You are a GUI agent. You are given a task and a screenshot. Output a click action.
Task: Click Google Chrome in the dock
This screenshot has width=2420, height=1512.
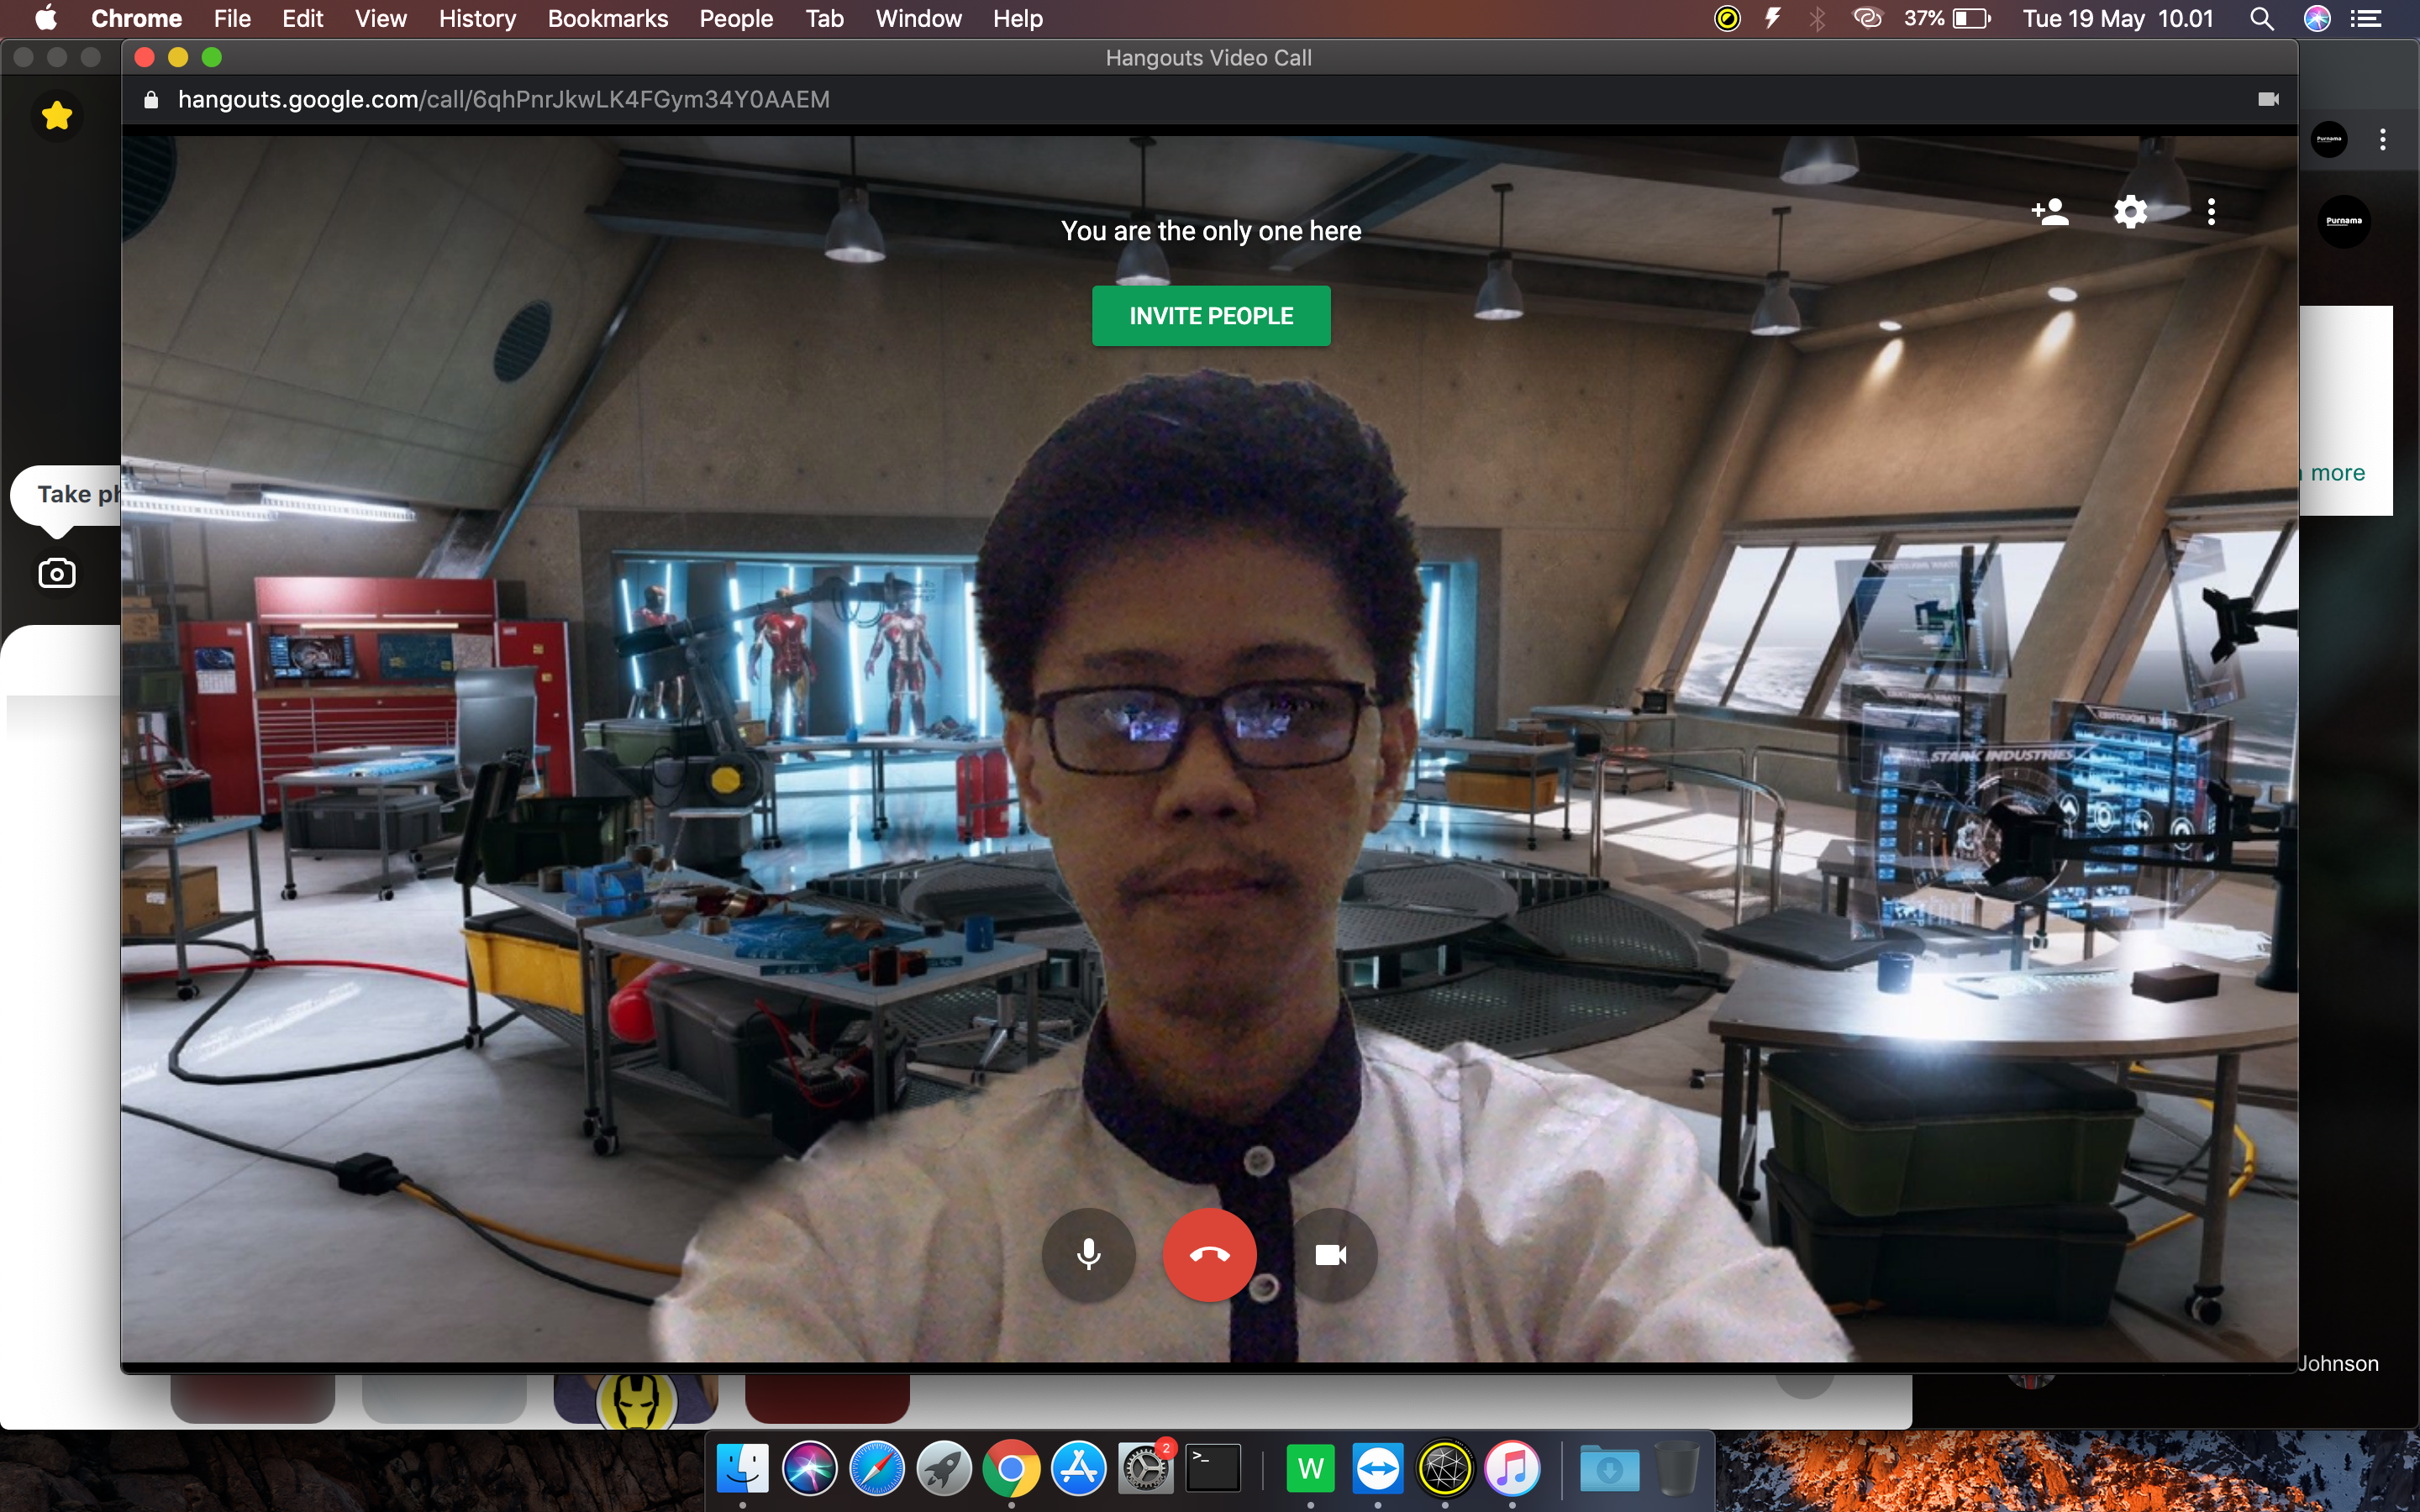click(x=1011, y=1468)
